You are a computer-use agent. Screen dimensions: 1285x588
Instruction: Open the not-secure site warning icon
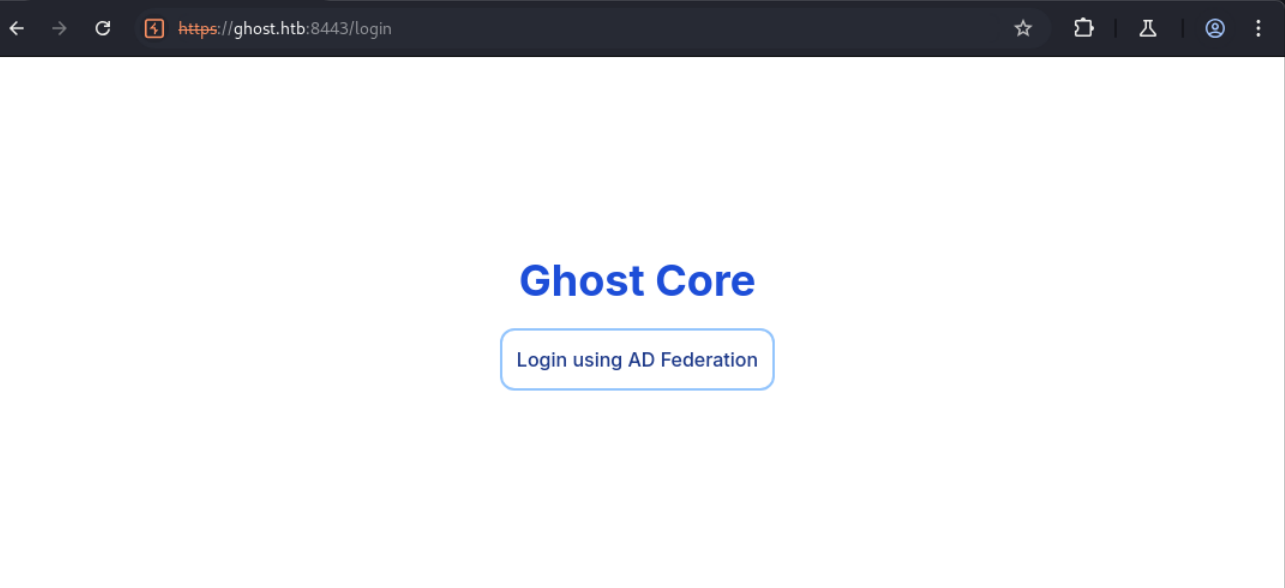(x=154, y=28)
